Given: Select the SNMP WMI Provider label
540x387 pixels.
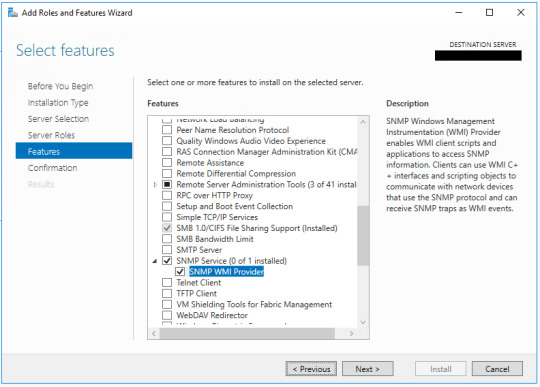Looking at the screenshot, I should (227, 272).
